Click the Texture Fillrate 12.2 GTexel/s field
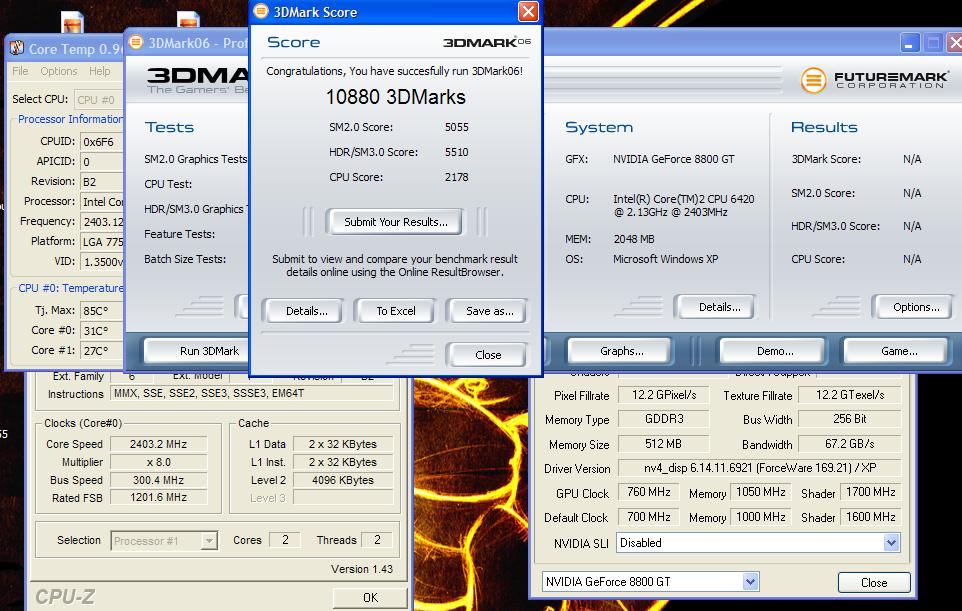 (850, 395)
